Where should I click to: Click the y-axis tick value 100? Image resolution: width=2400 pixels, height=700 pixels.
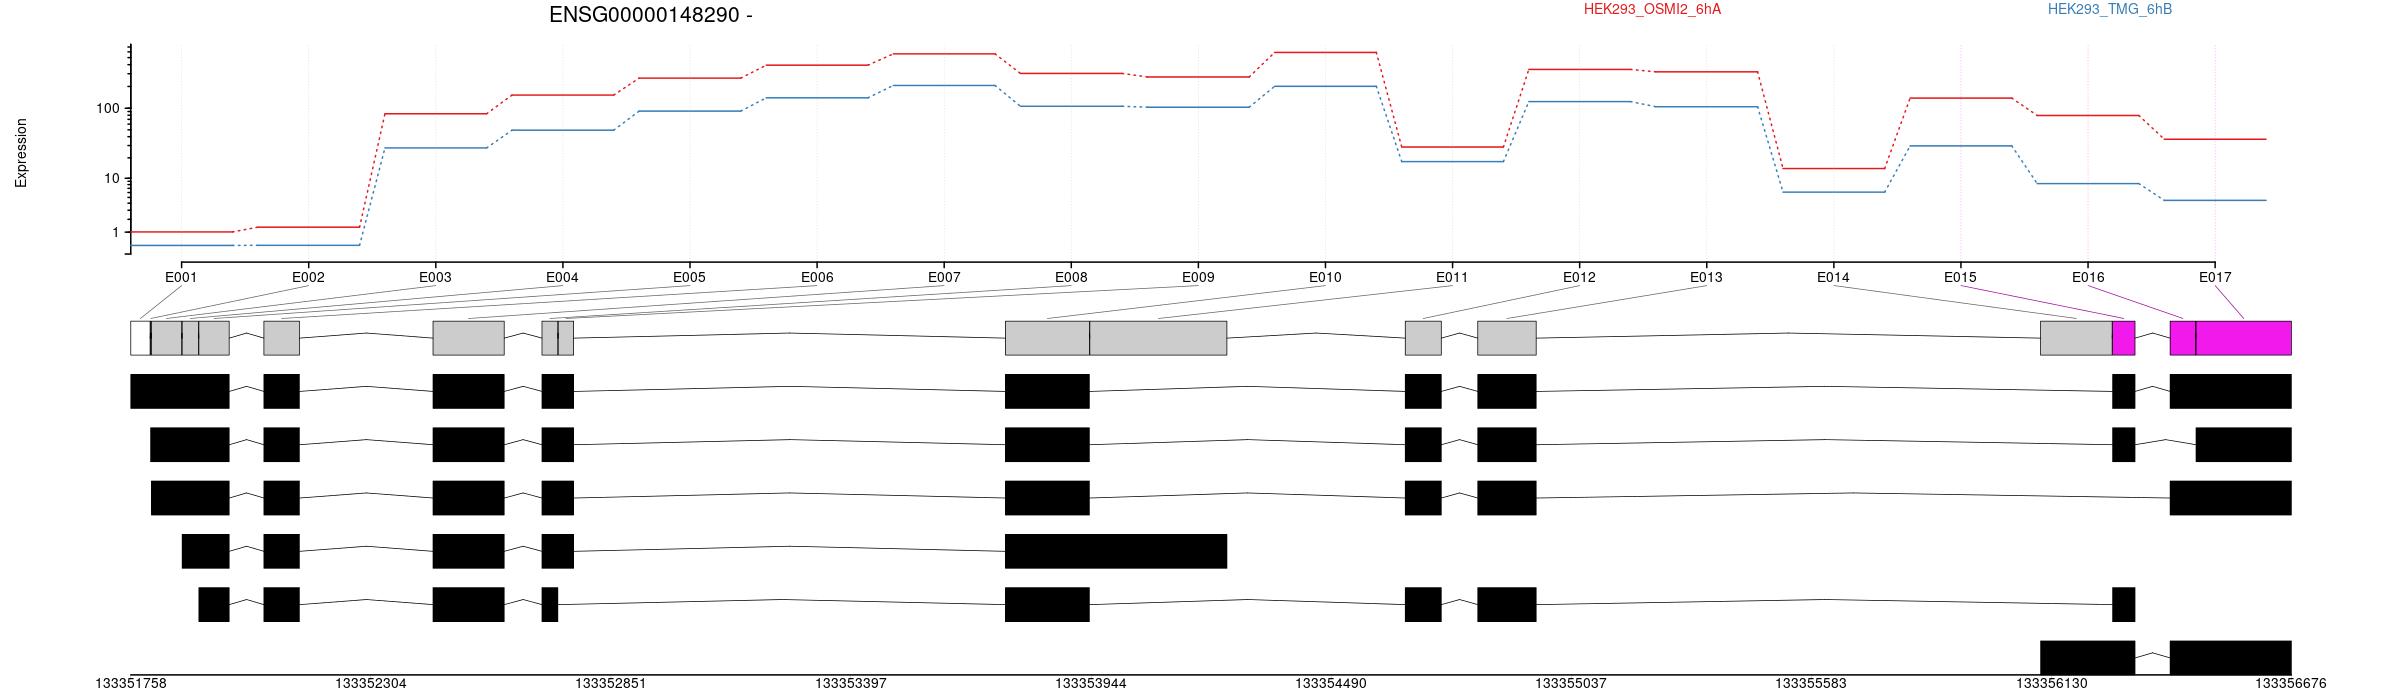tap(107, 108)
